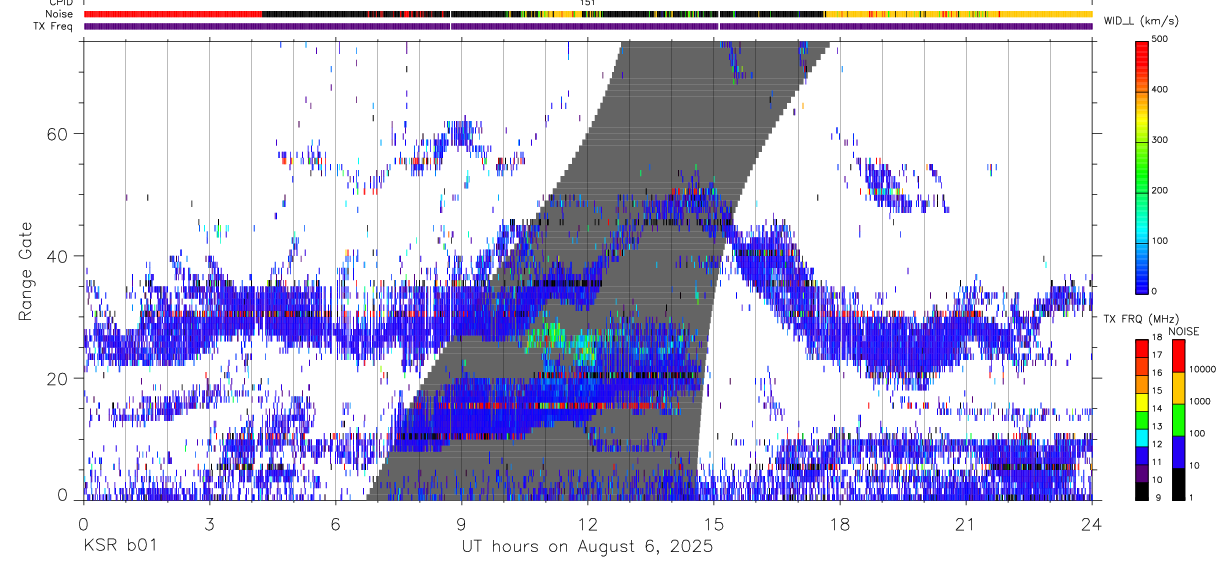Image resolution: width=1228 pixels, height=567 pixels.
Task: Click the '10000' tick on NOISE scale
Action: pos(1203,369)
